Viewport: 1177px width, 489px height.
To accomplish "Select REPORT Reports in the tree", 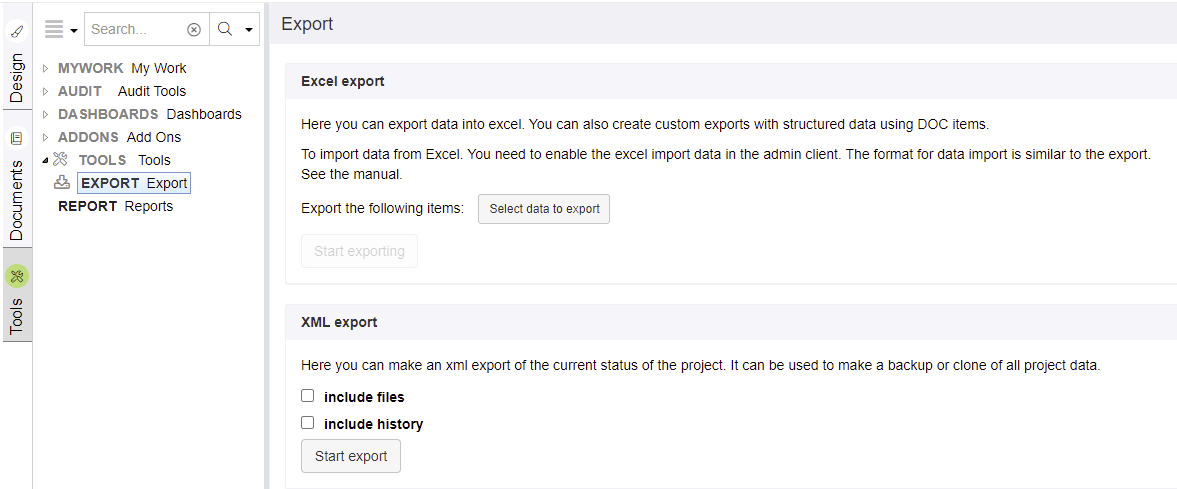I will (116, 206).
